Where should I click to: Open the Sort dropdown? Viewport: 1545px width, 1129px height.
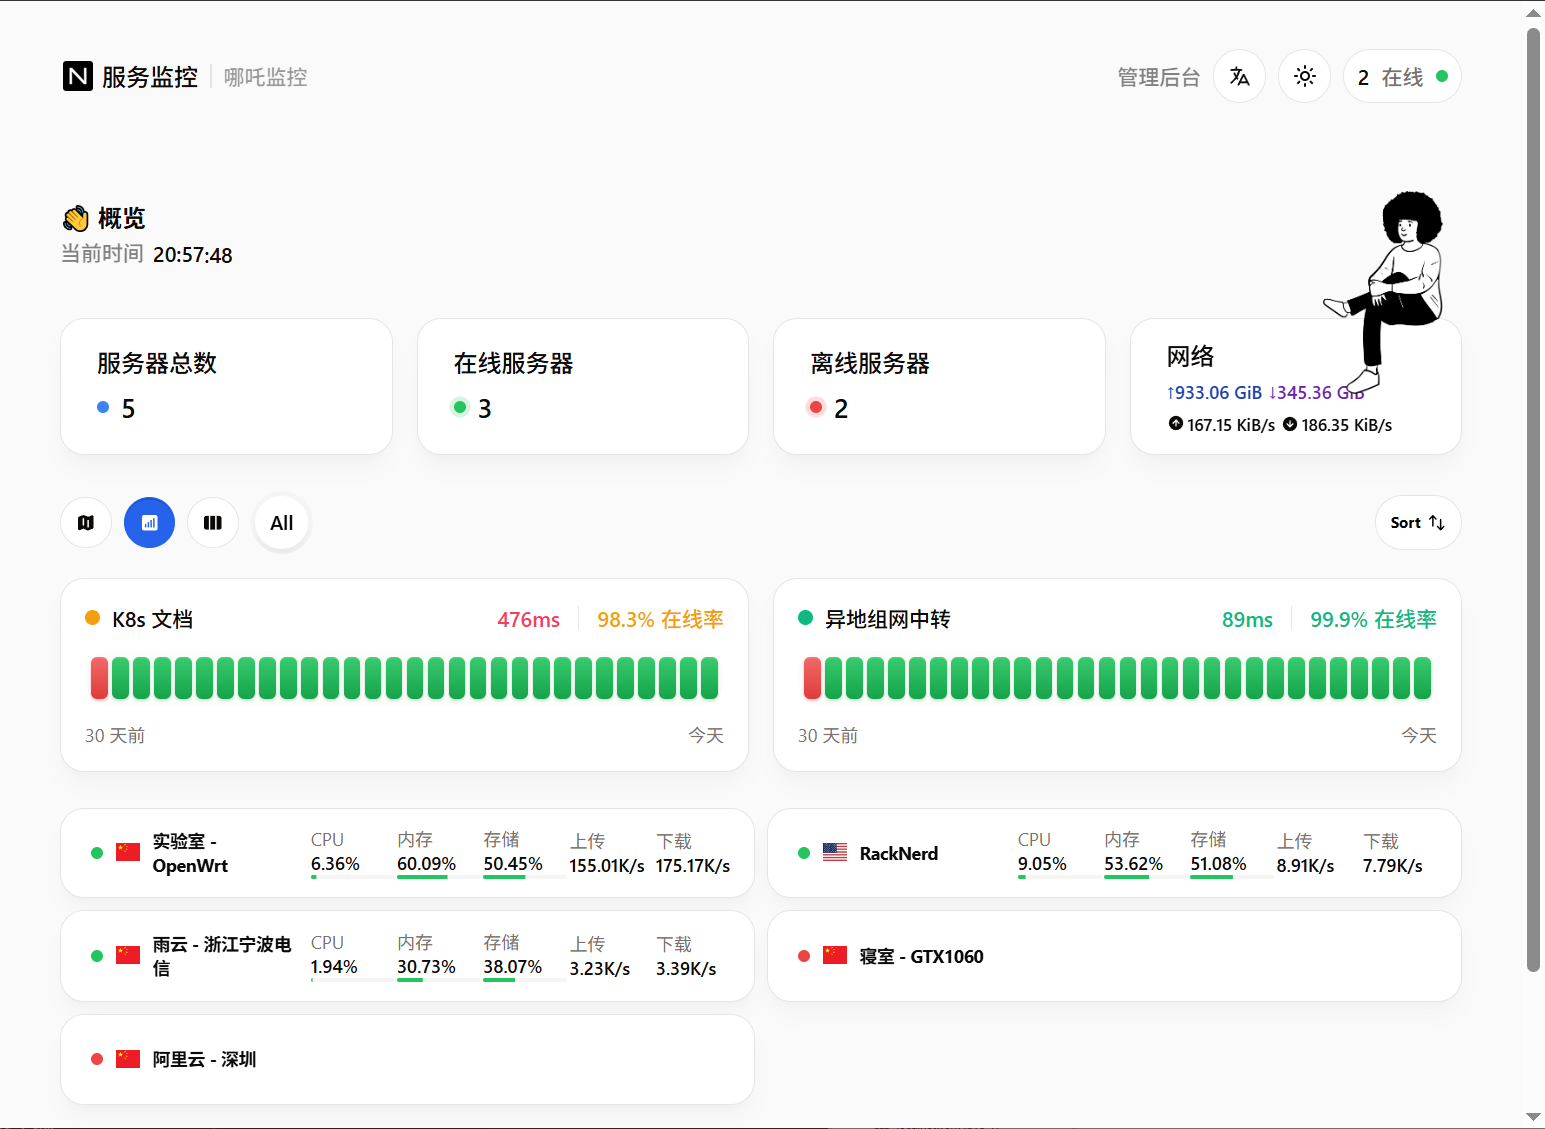pyautogui.click(x=1417, y=523)
